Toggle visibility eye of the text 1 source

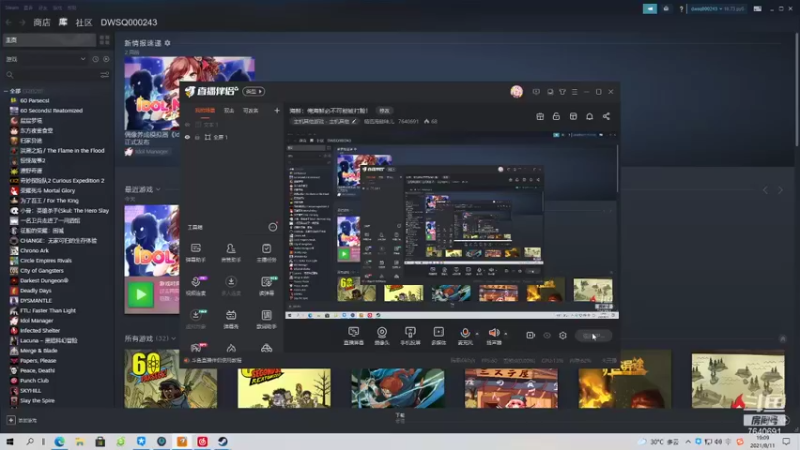point(187,124)
